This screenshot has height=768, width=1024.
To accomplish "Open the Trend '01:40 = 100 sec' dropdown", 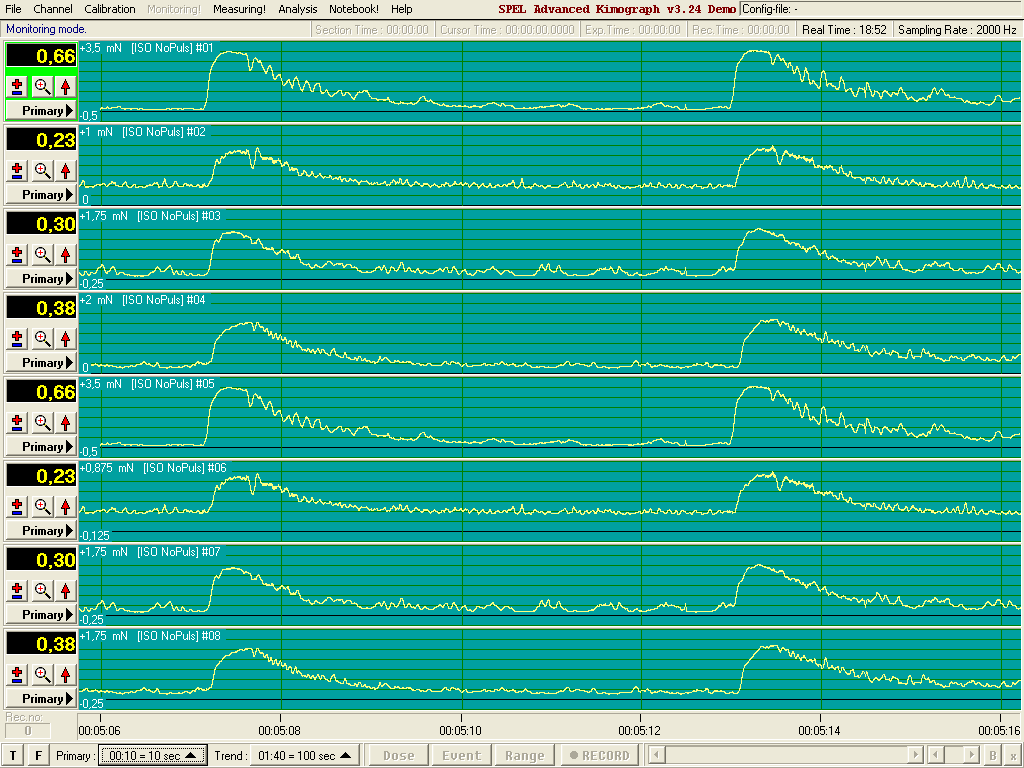I will 304,756.
